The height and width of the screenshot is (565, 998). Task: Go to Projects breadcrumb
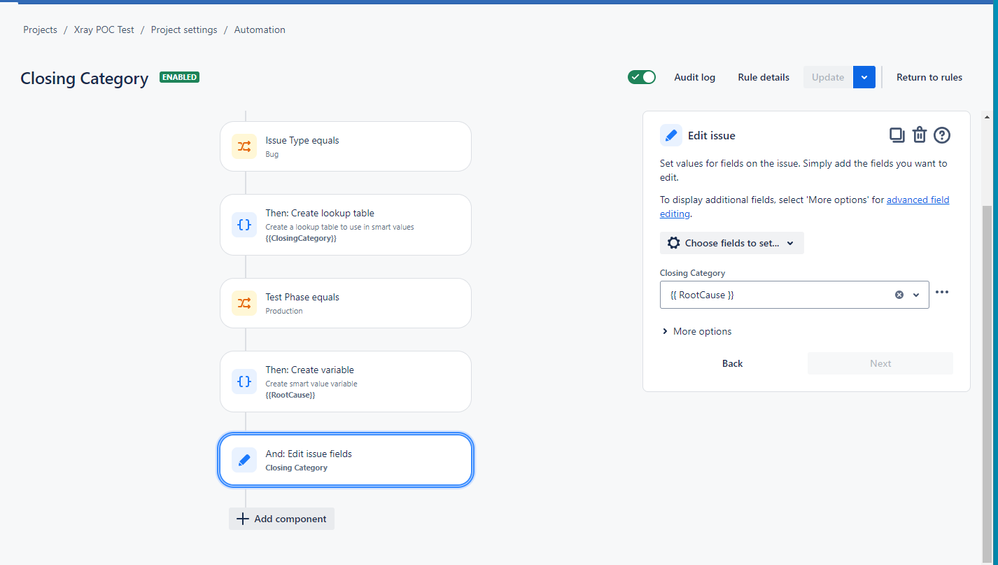tap(40, 30)
